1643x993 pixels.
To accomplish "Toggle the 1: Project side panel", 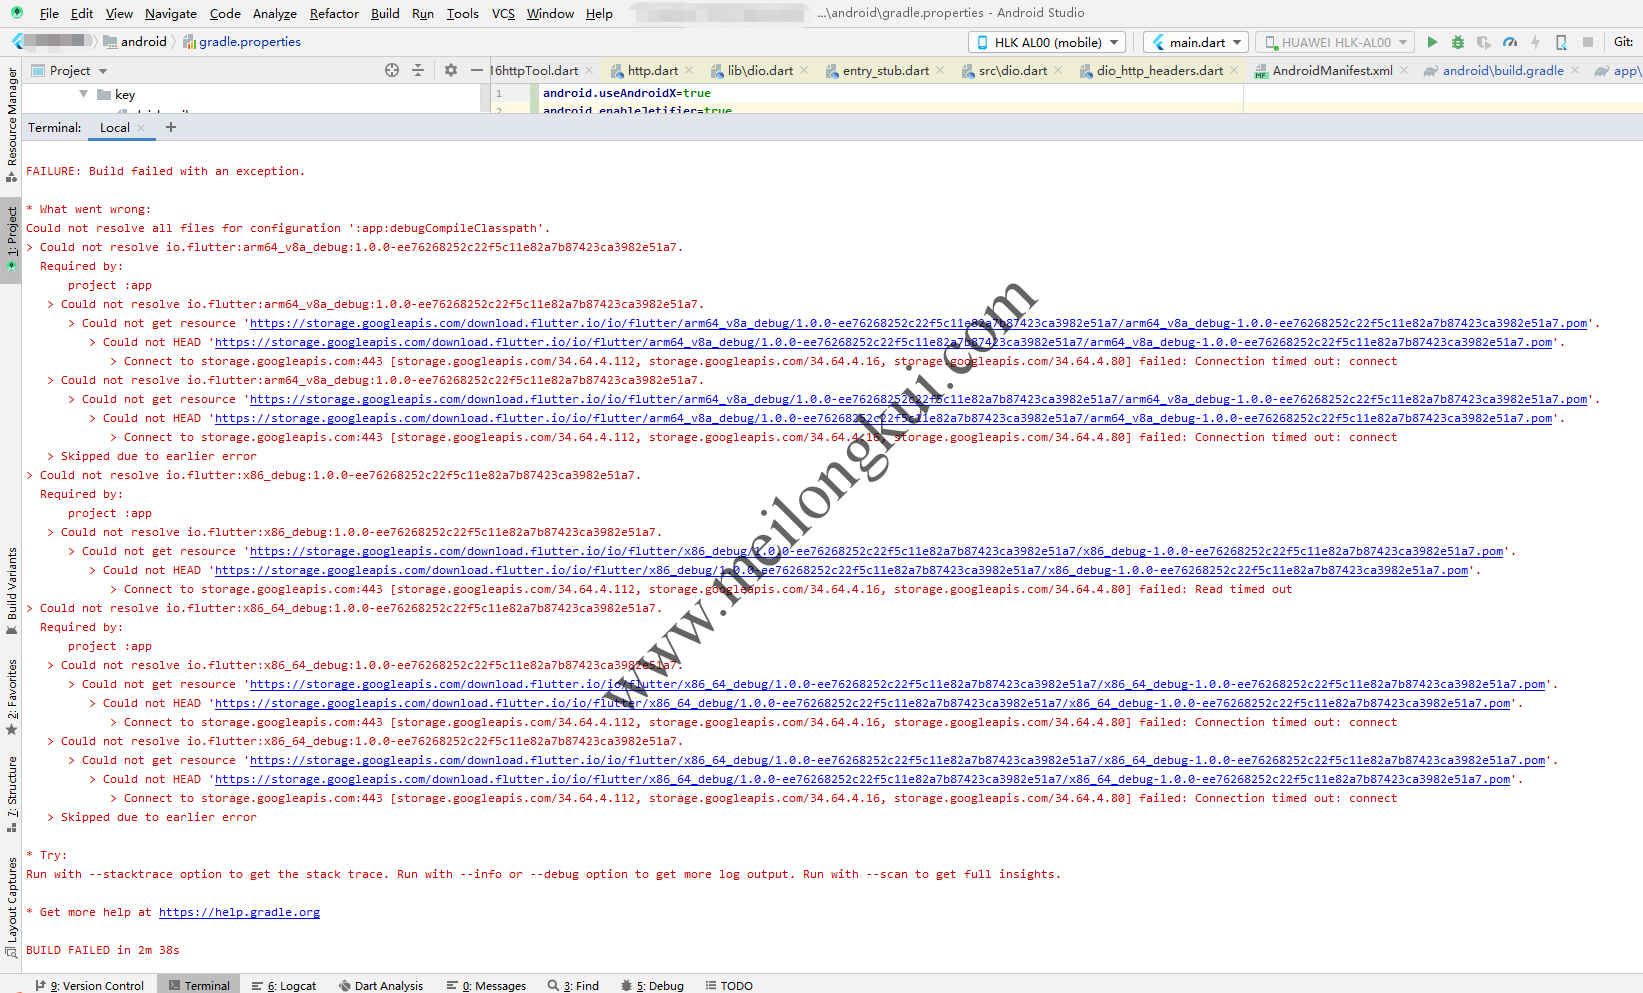I will tap(11, 240).
